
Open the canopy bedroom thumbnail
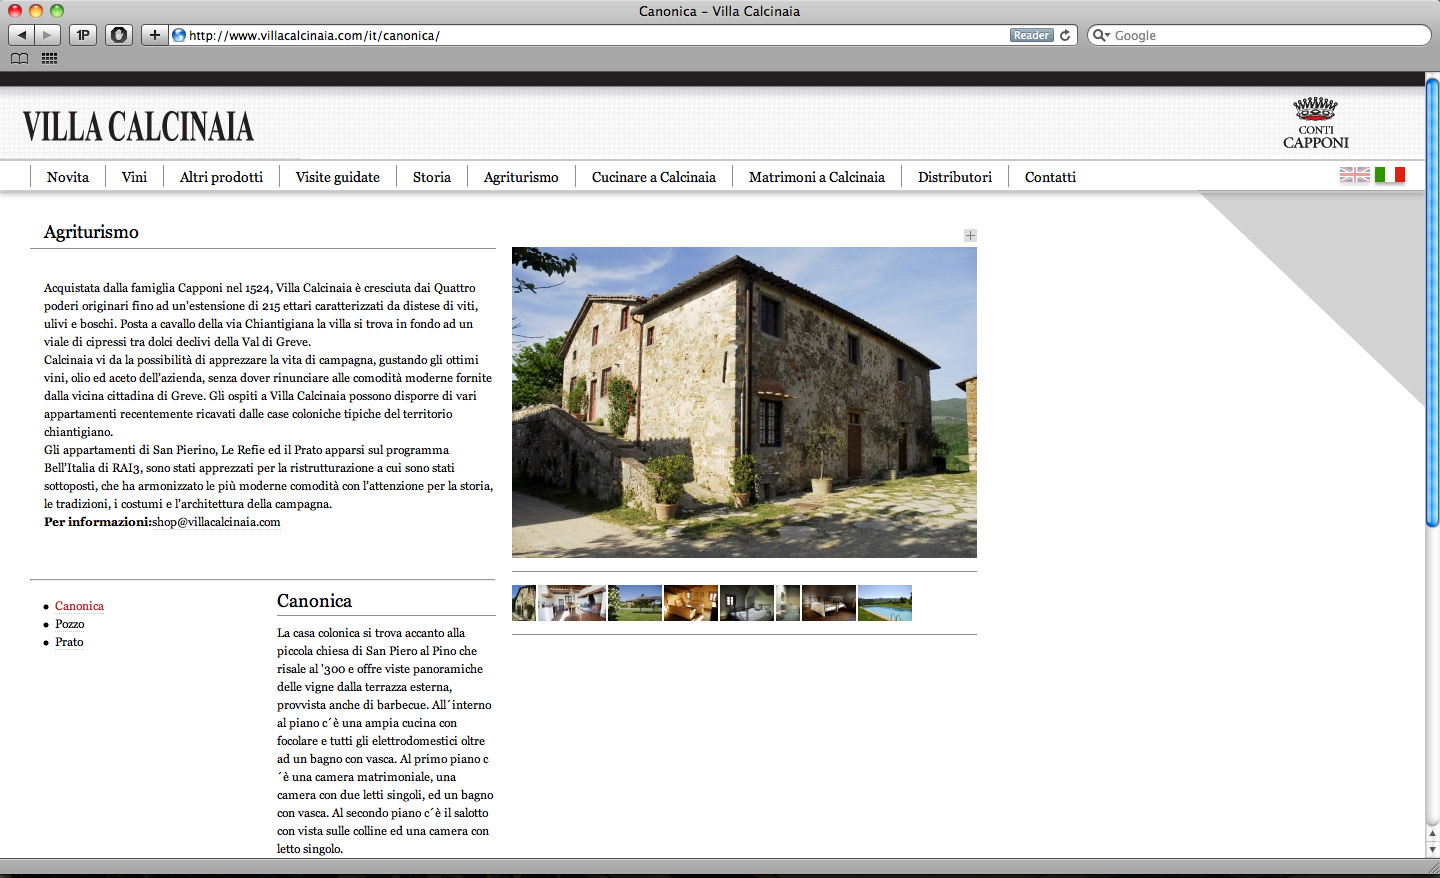(x=747, y=603)
